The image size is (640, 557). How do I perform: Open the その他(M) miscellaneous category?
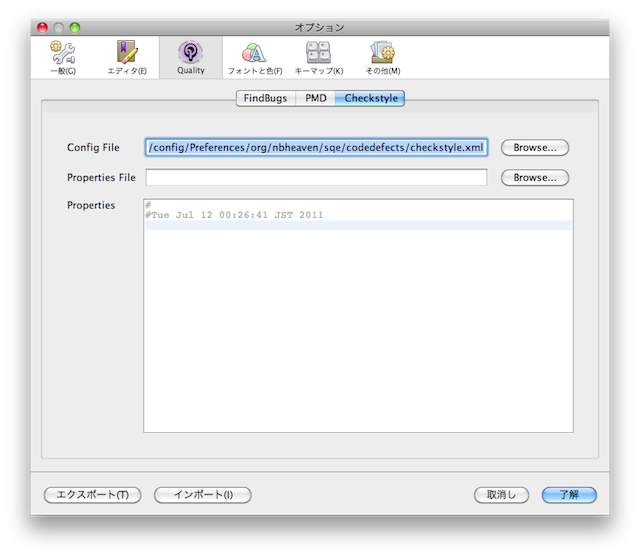[x=381, y=57]
